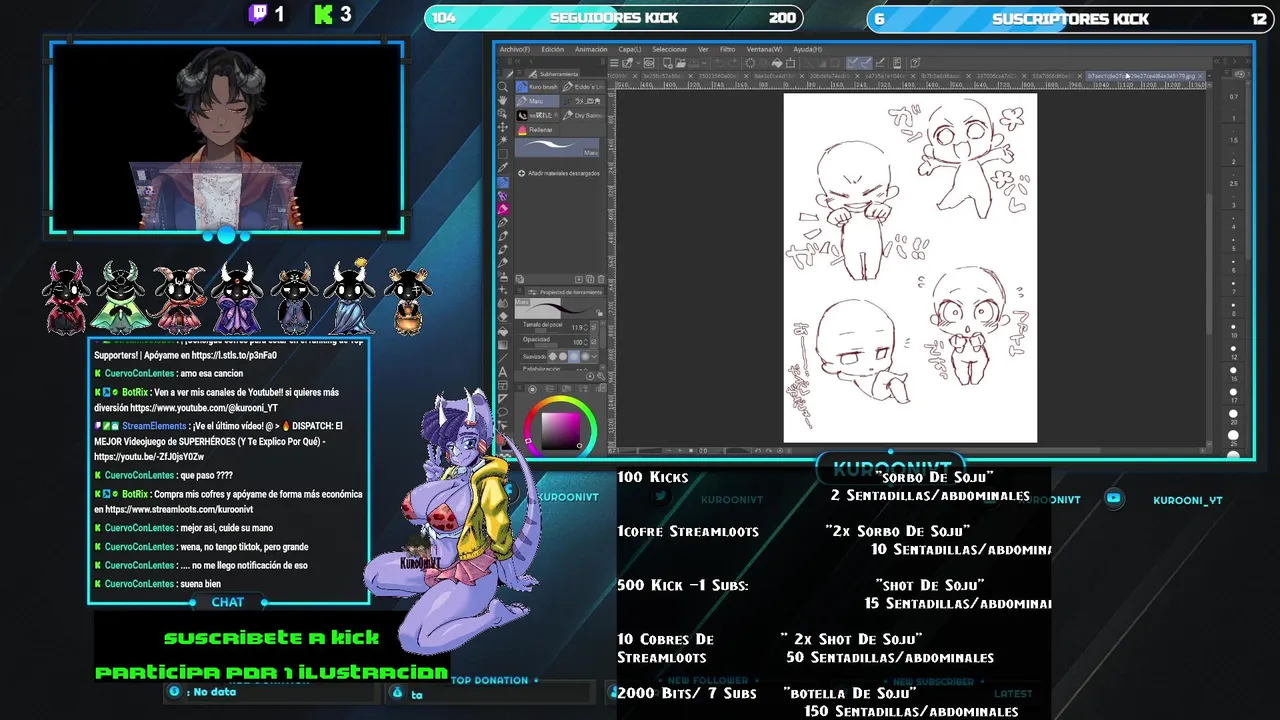
Task: Click the New document icon in the command bar
Action: click(668, 63)
